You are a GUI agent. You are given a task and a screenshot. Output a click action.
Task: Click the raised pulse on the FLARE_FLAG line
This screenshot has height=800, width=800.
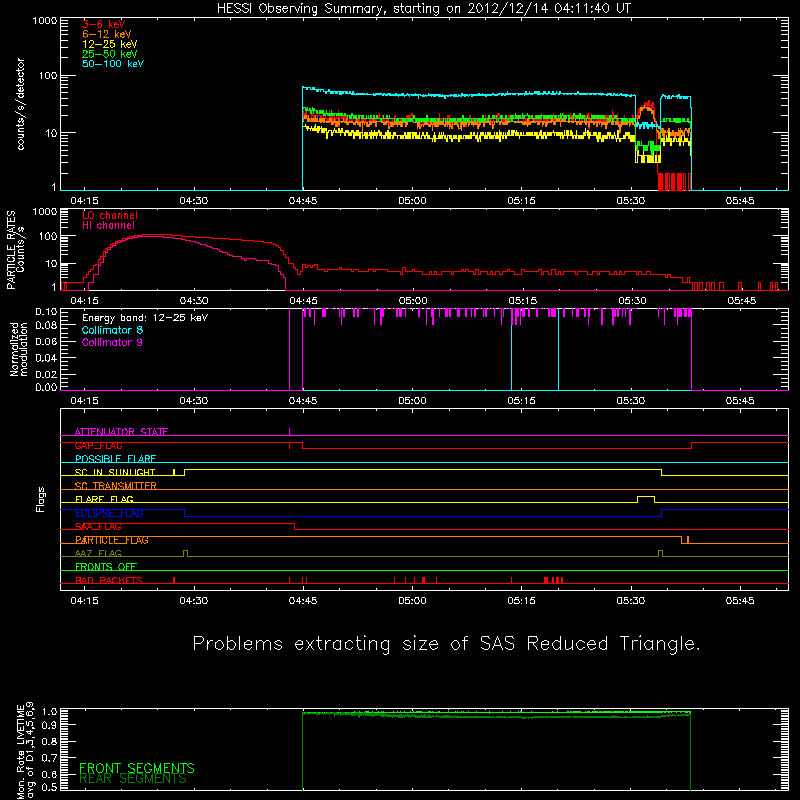tap(646, 498)
